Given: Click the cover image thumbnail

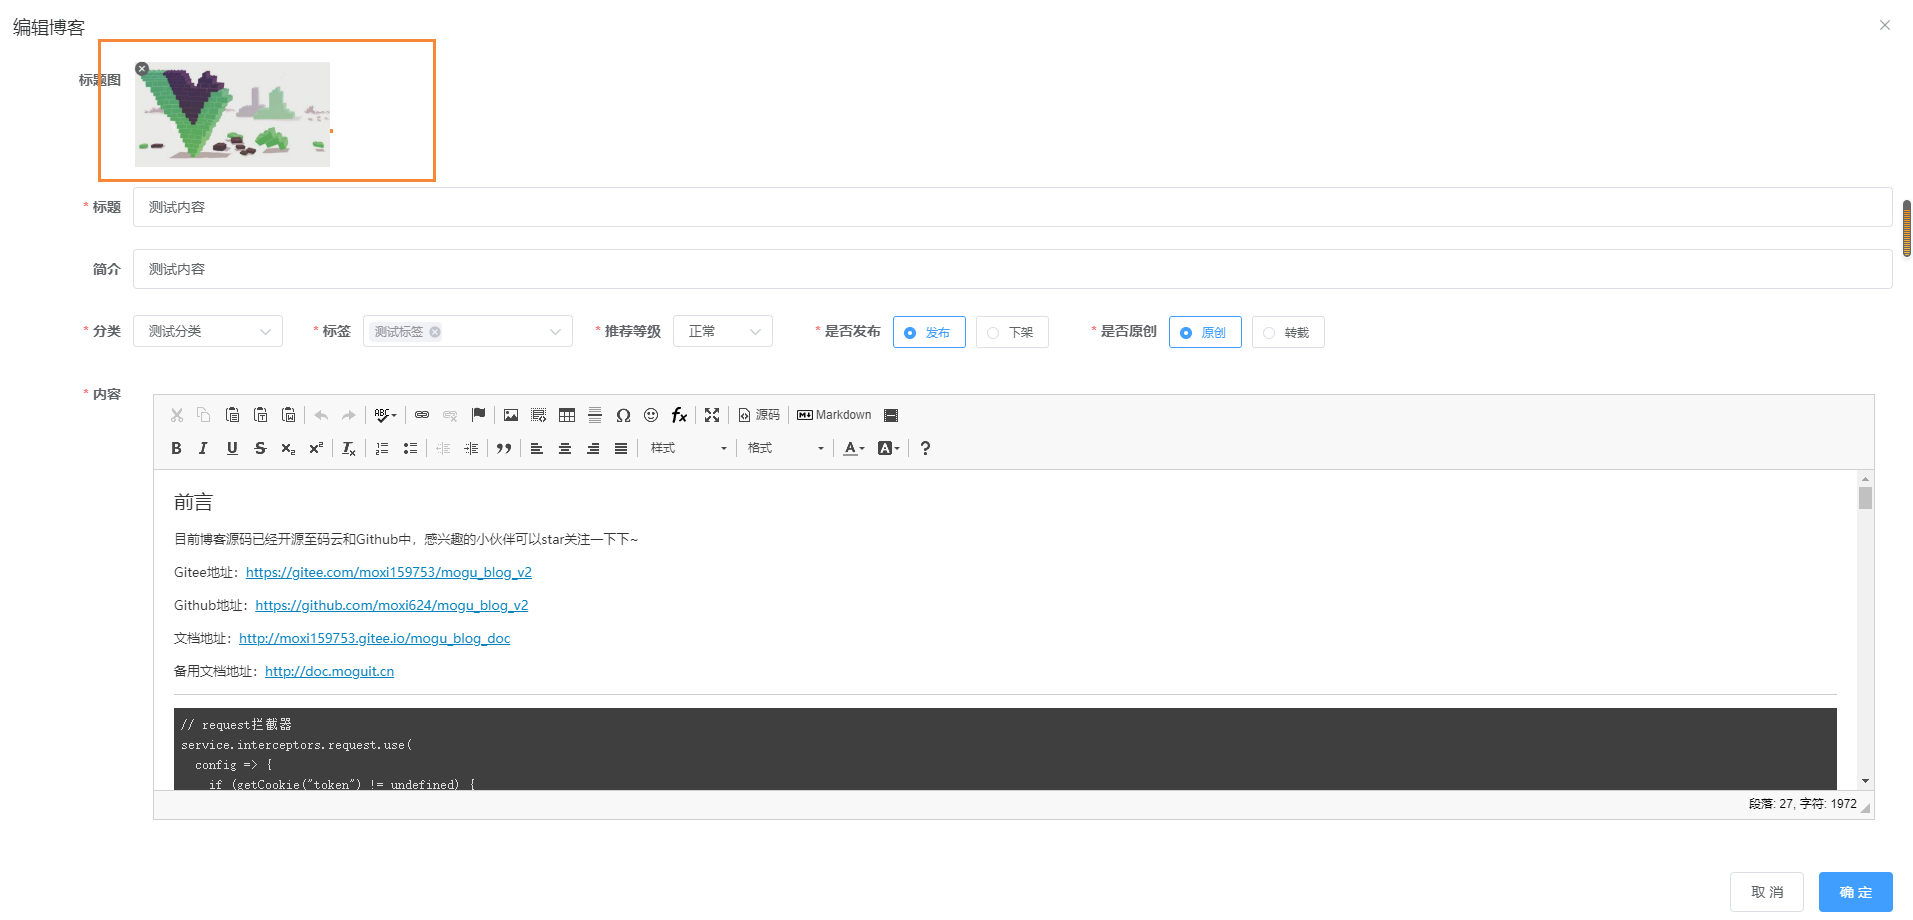Looking at the screenshot, I should coord(232,114).
